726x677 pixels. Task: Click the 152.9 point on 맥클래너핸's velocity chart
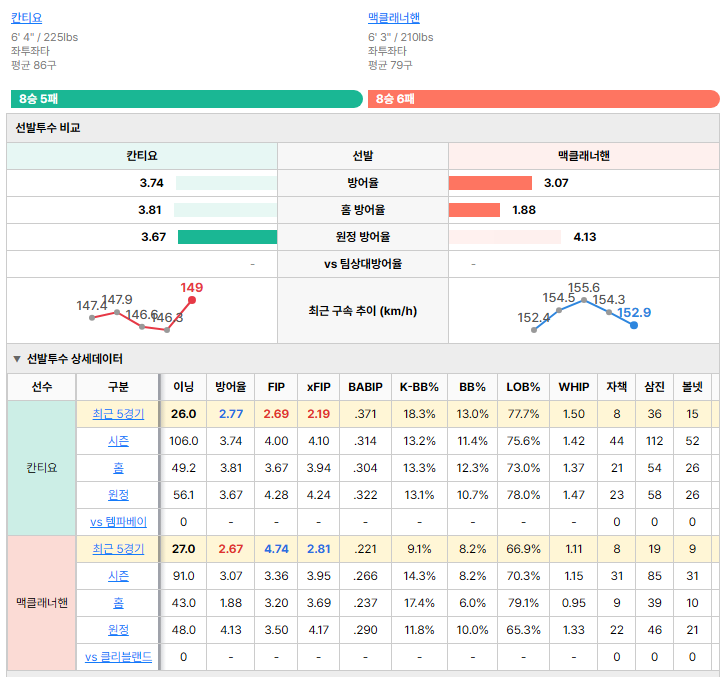(x=634, y=325)
